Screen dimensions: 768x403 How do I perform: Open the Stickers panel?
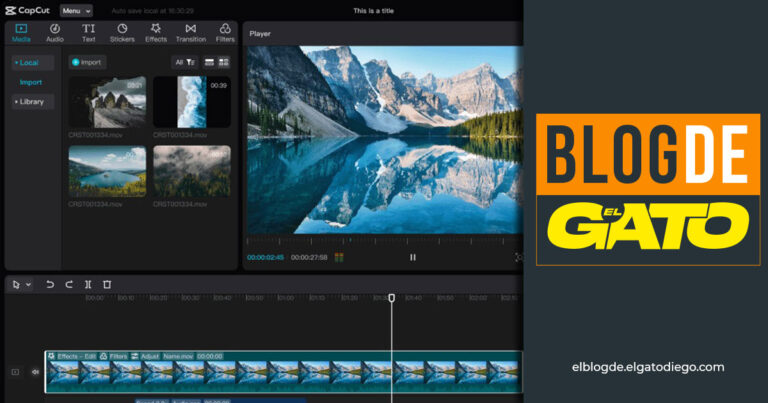pyautogui.click(x=122, y=33)
